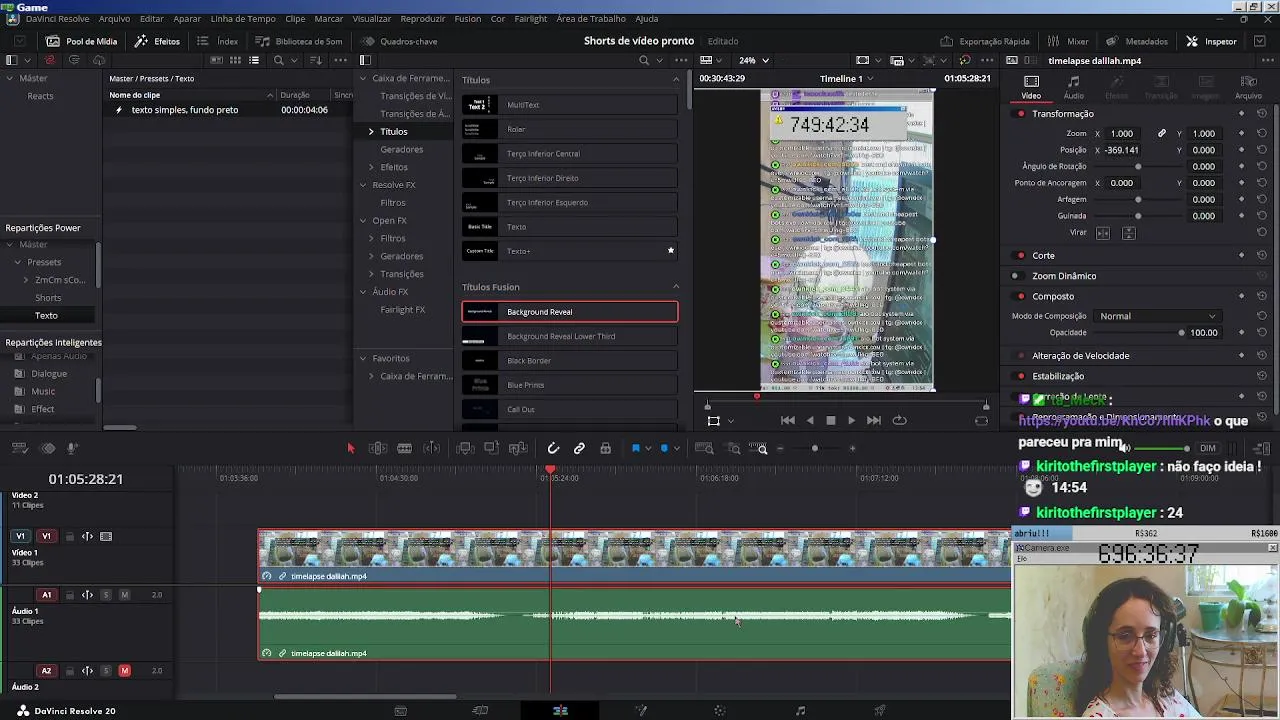1280x720 pixels.
Task: Unmute the Áudio 2 track
Action: [x=124, y=671]
